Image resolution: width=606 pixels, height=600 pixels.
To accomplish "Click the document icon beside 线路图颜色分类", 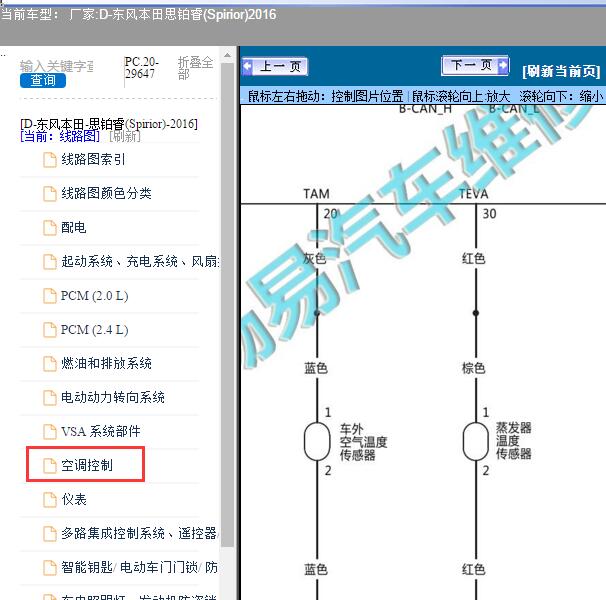I will (x=49, y=194).
